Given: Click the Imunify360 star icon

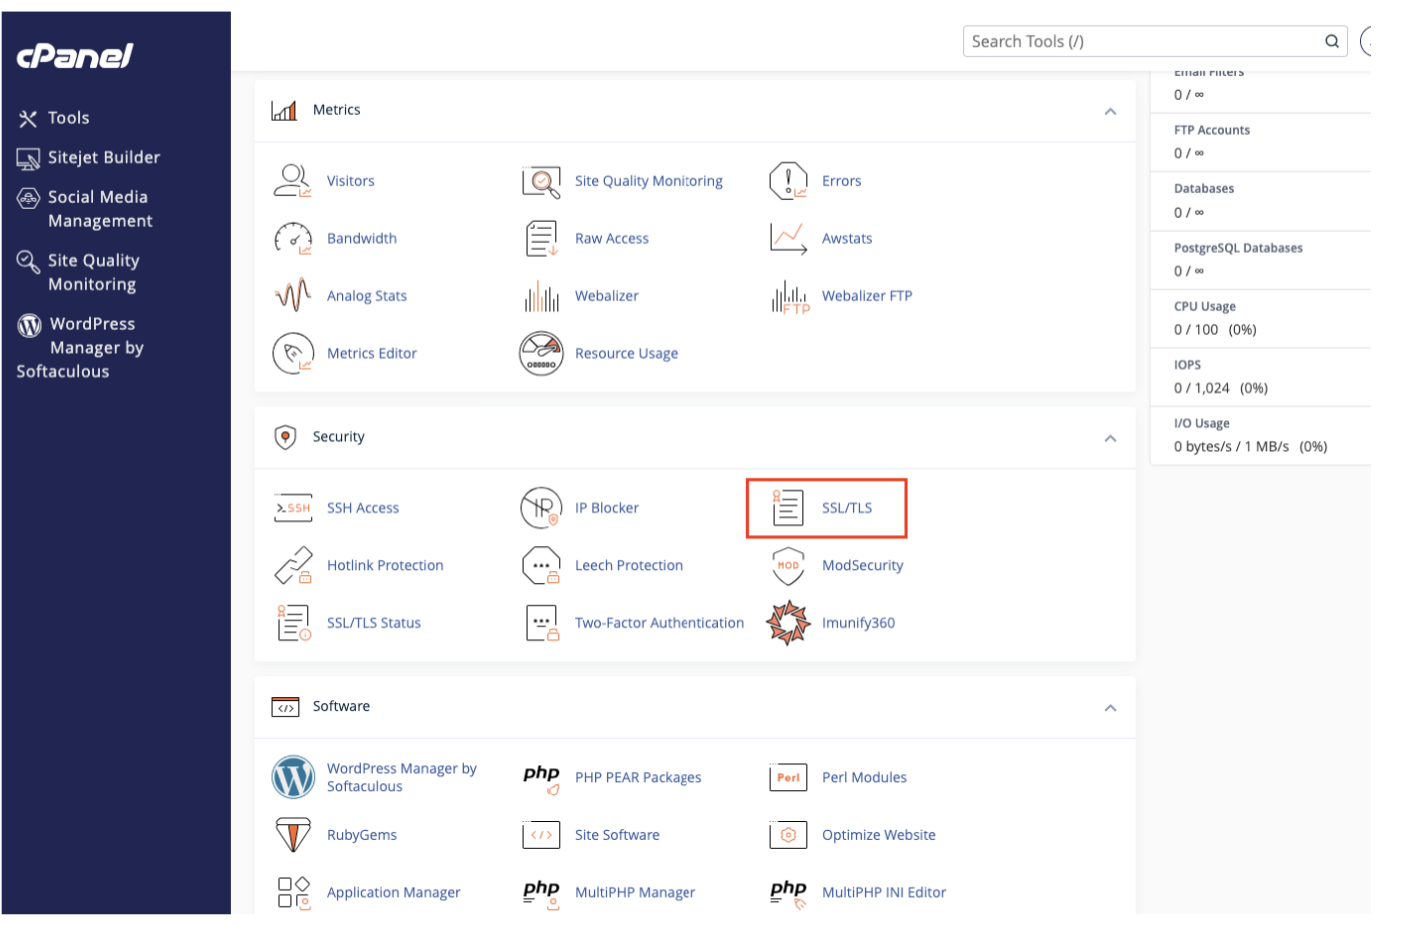Looking at the screenshot, I should coord(788,623).
